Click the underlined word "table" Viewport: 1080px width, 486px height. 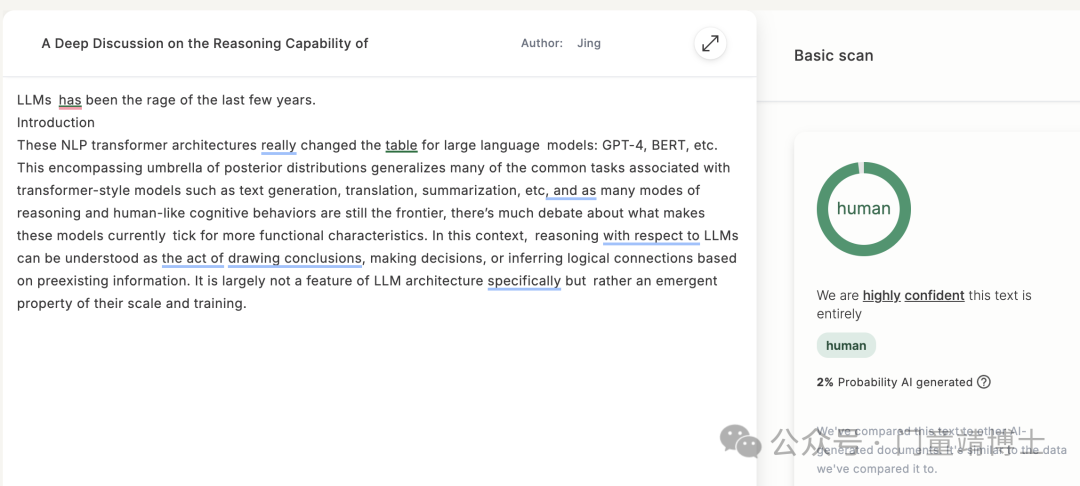coord(402,146)
